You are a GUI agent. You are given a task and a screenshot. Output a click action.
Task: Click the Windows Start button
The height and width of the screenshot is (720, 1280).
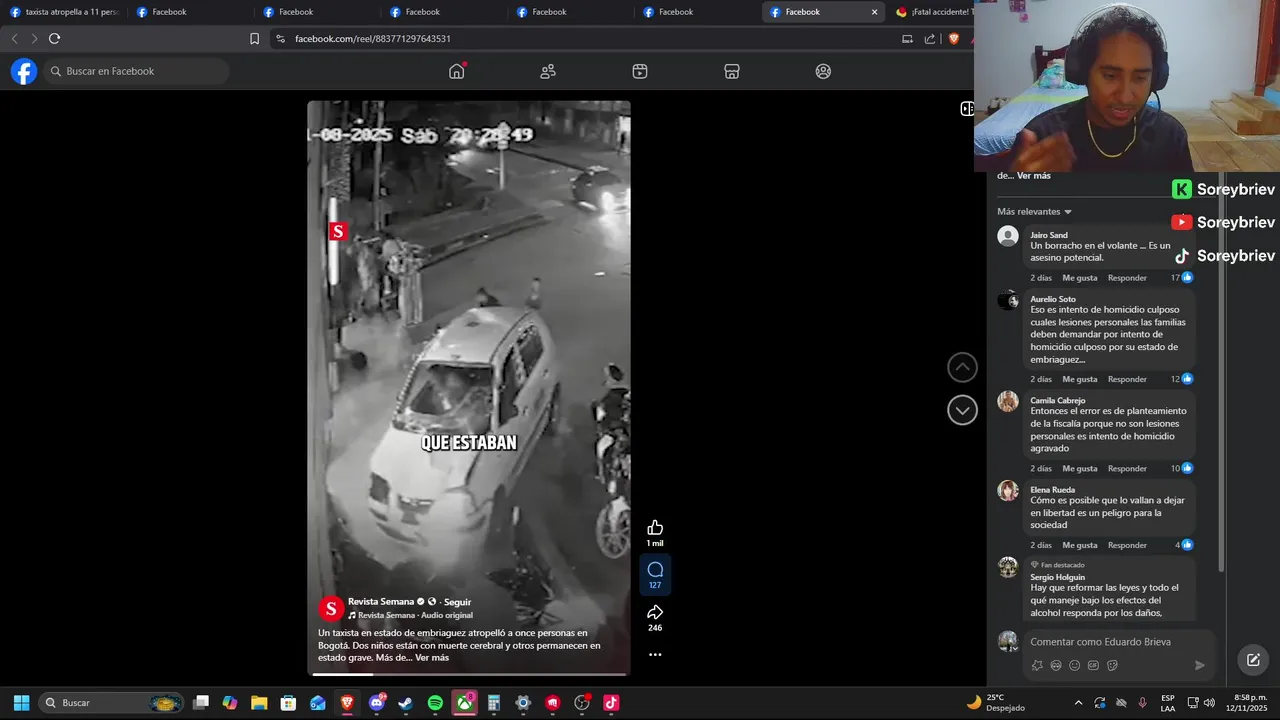click(21, 703)
